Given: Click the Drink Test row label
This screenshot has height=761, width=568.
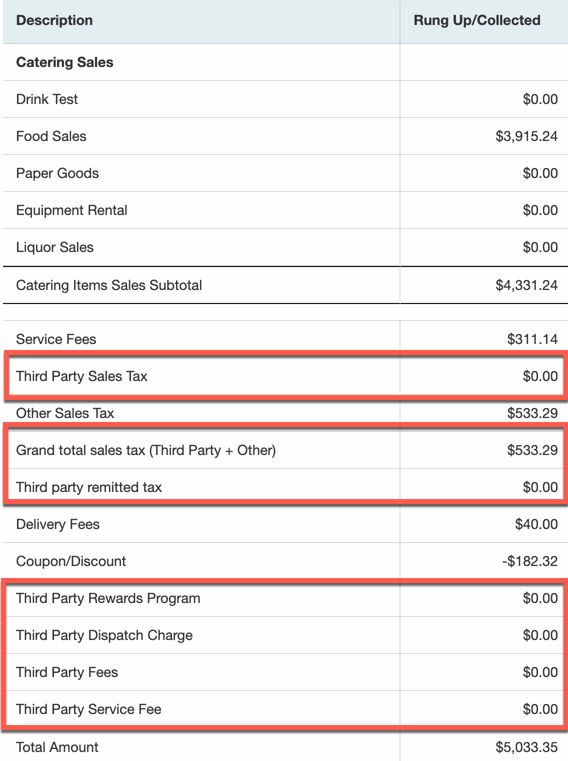Looking at the screenshot, I should pyautogui.click(x=47, y=99).
